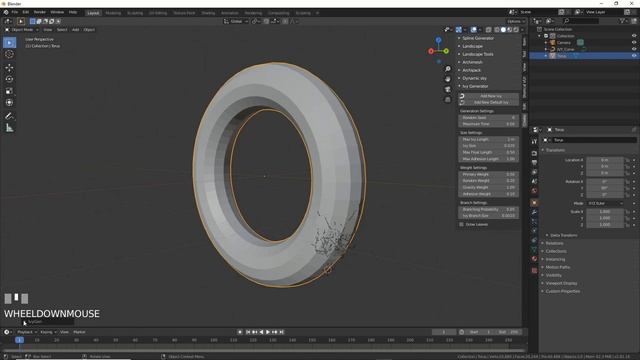This screenshot has width=640, height=360.
Task: Select the Move tool in left toolbar
Action: 9,68
